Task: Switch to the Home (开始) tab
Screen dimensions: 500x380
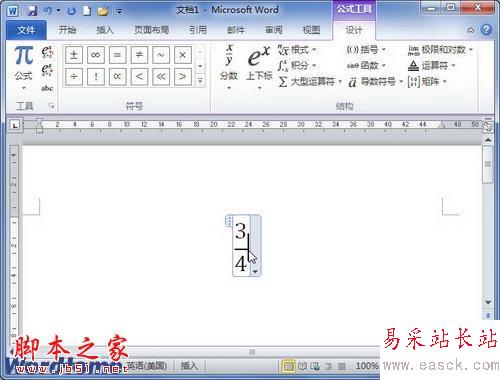Action: coord(67,30)
